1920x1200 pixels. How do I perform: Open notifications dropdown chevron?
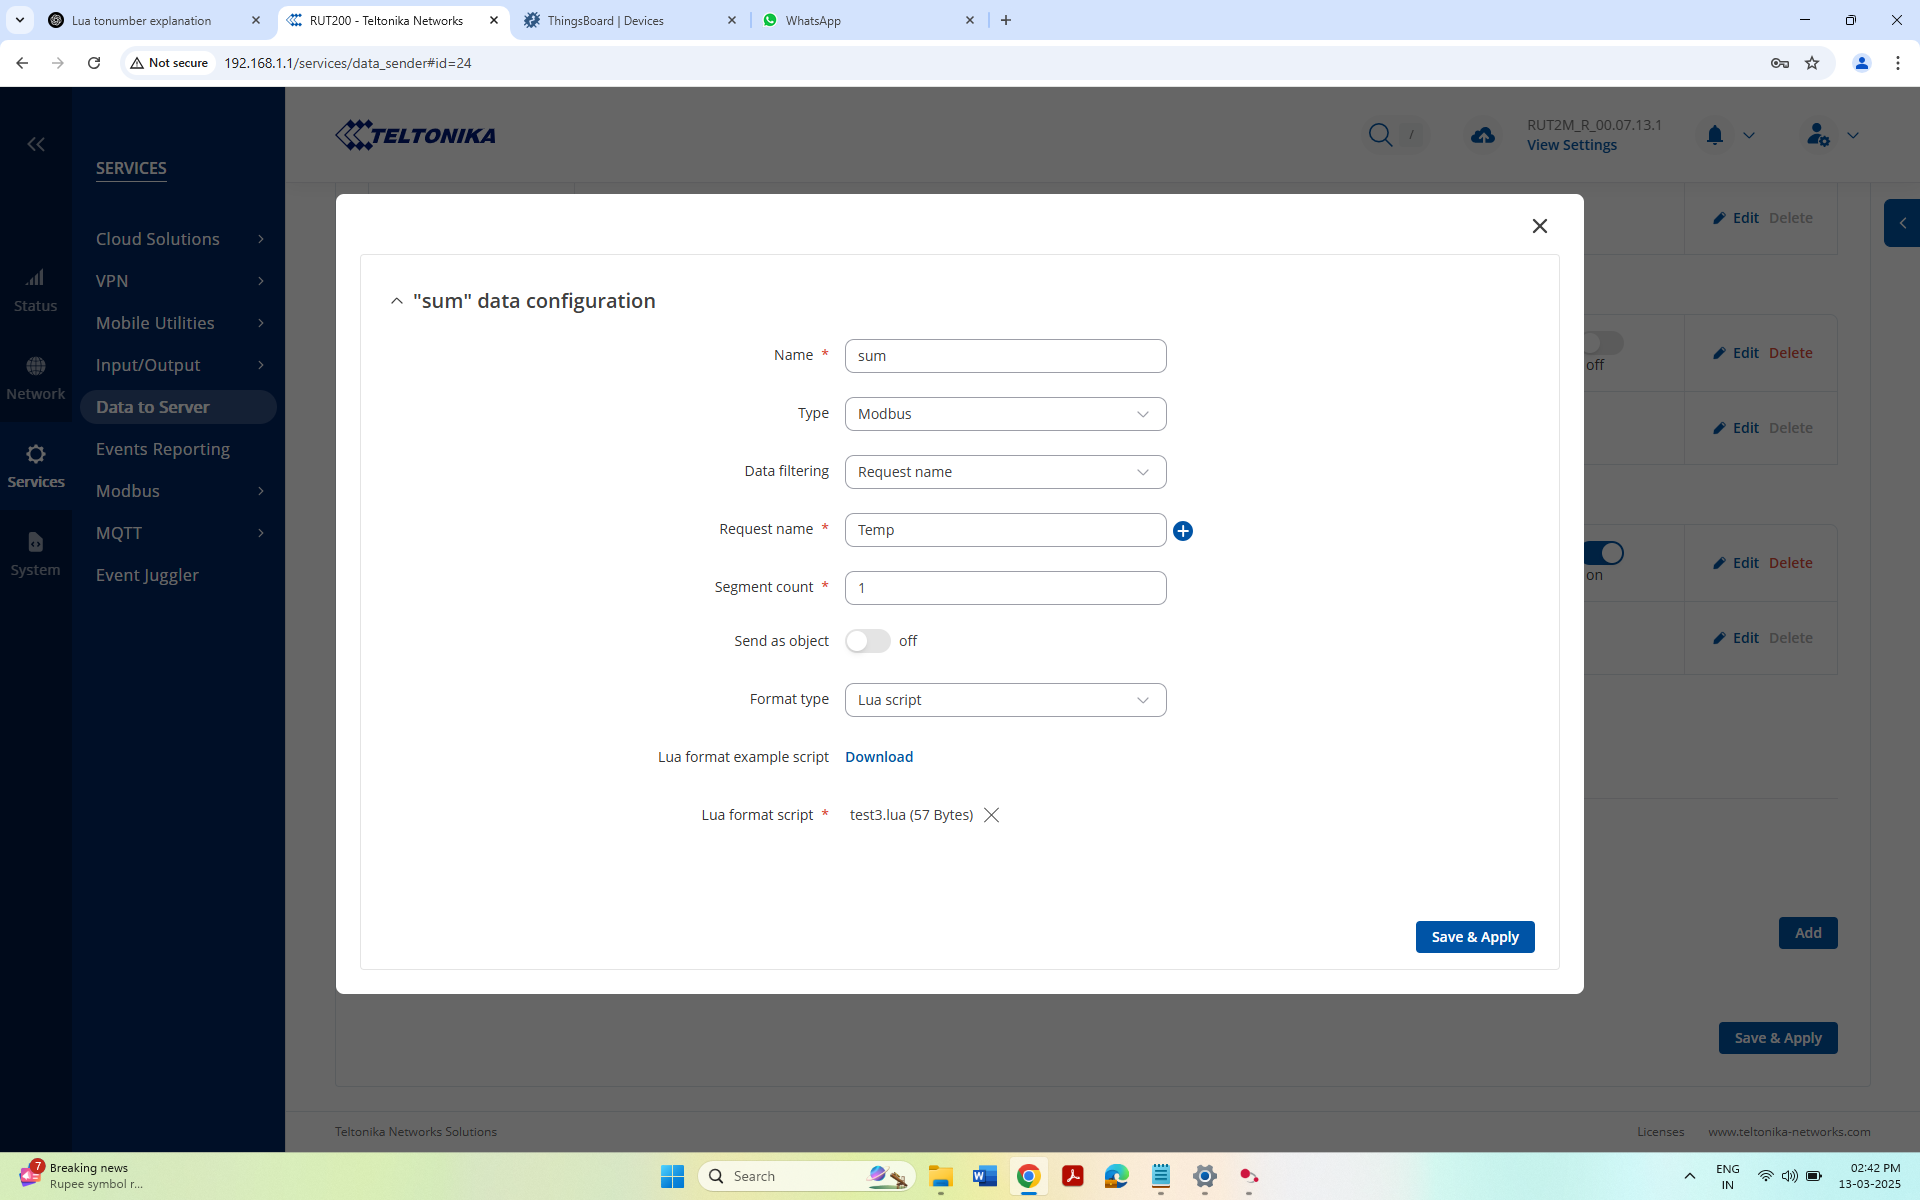pyautogui.click(x=1749, y=135)
